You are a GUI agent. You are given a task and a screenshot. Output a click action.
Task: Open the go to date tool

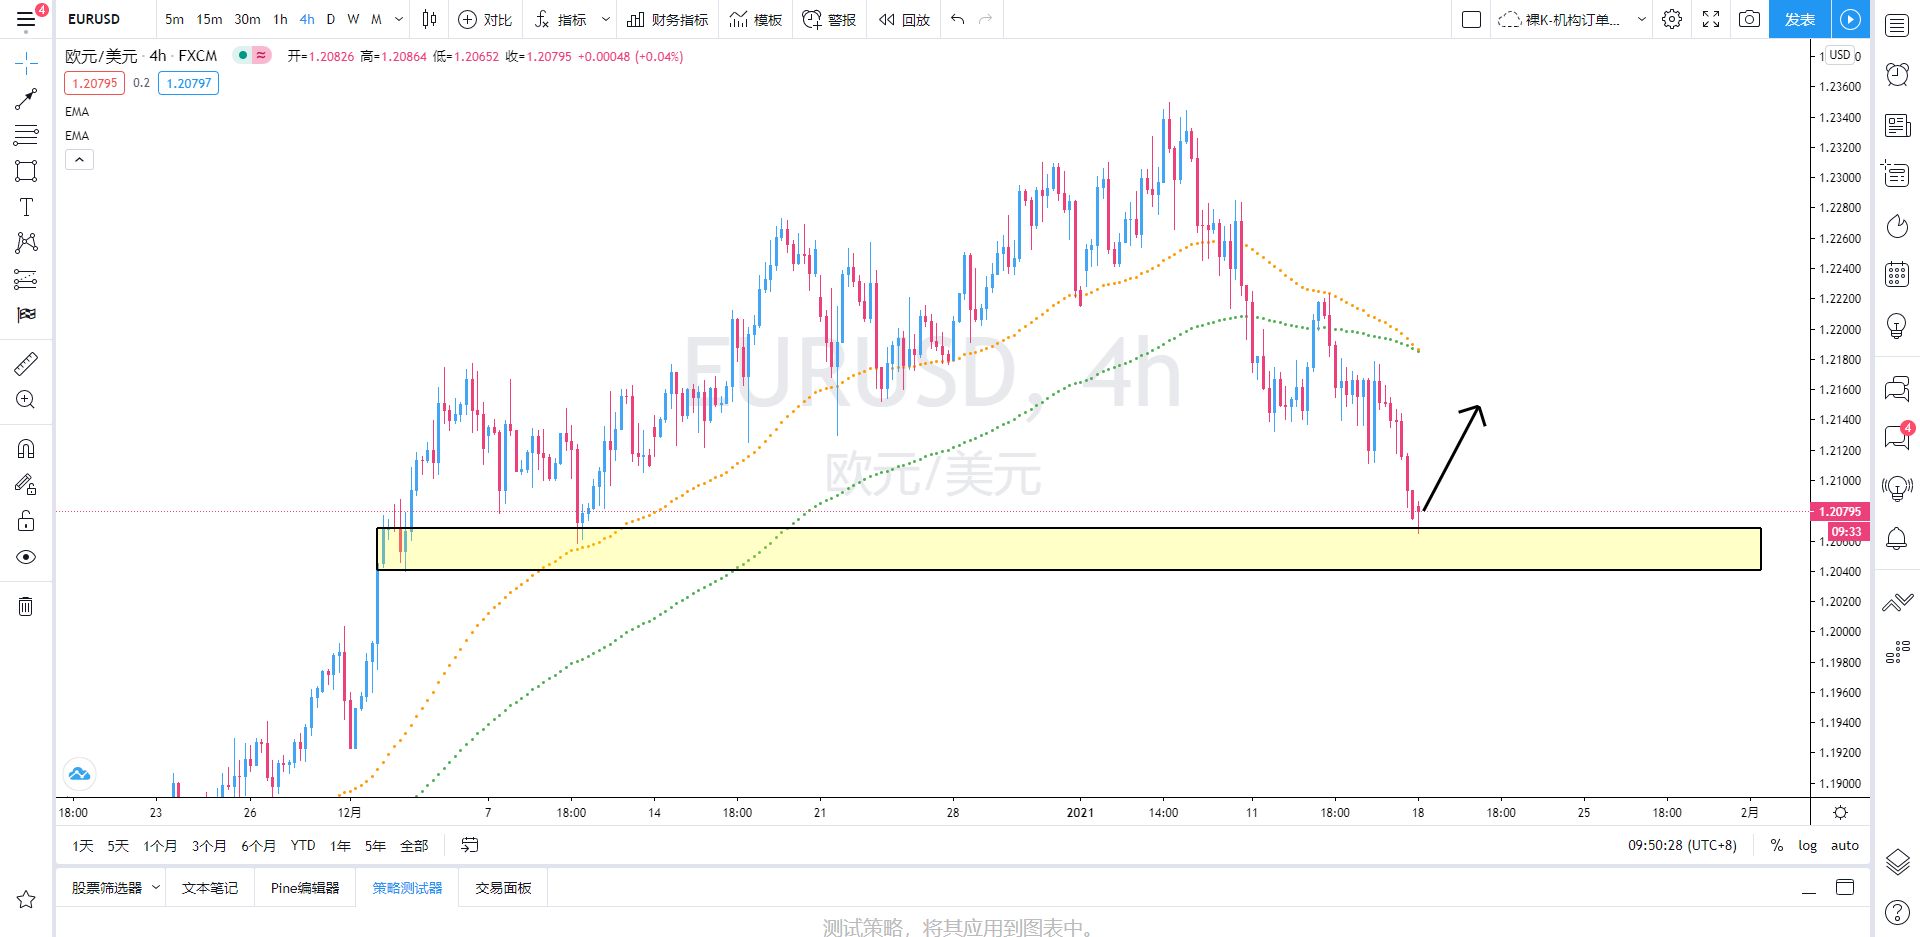tap(469, 846)
